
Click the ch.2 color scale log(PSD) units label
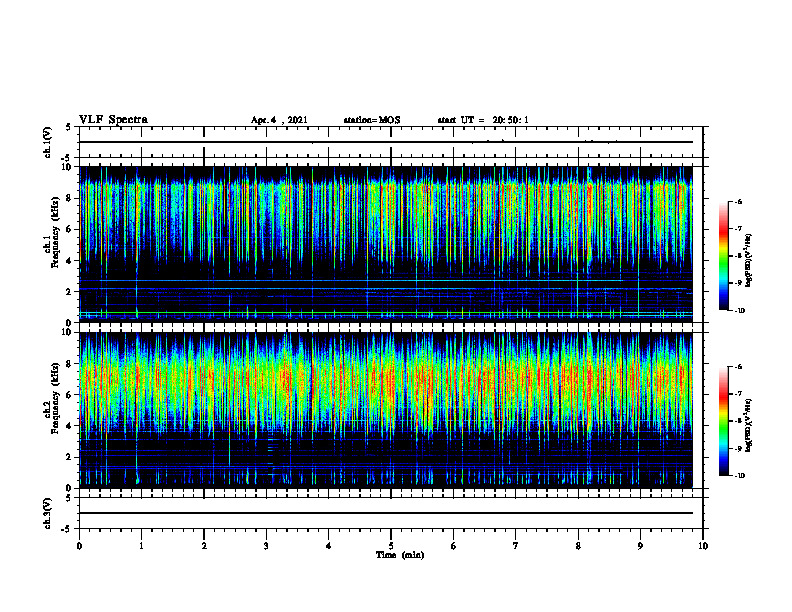pos(749,425)
